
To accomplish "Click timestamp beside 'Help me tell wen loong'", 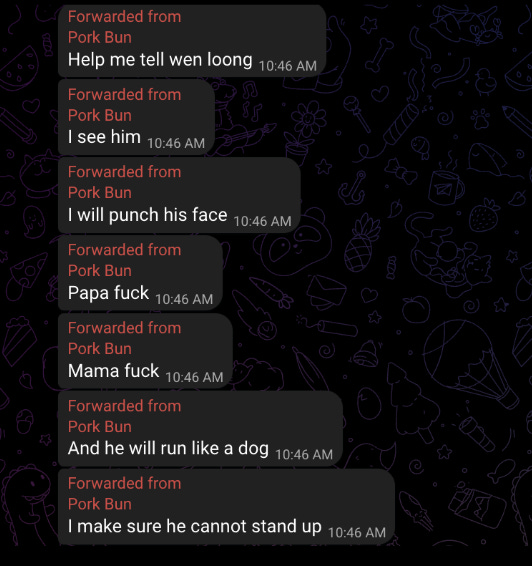I will coord(288,66).
